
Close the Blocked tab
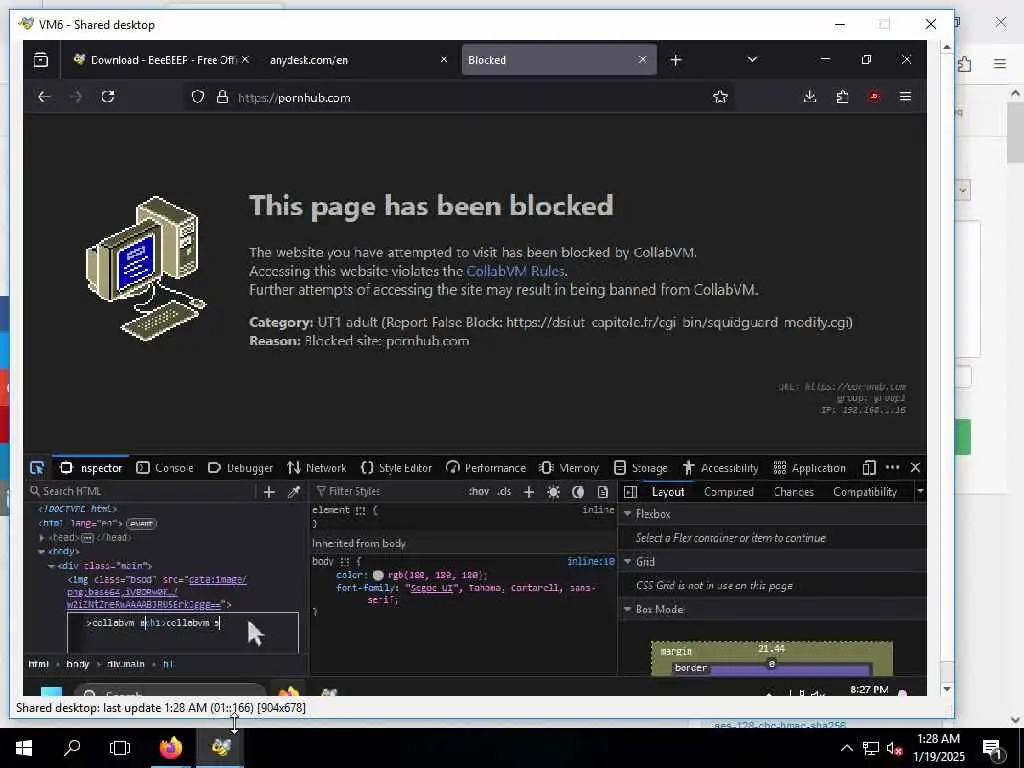pyautogui.click(x=643, y=59)
